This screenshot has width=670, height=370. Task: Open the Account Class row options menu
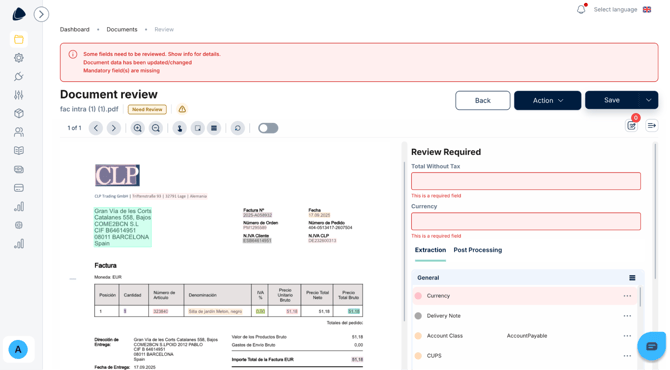pyautogui.click(x=627, y=336)
